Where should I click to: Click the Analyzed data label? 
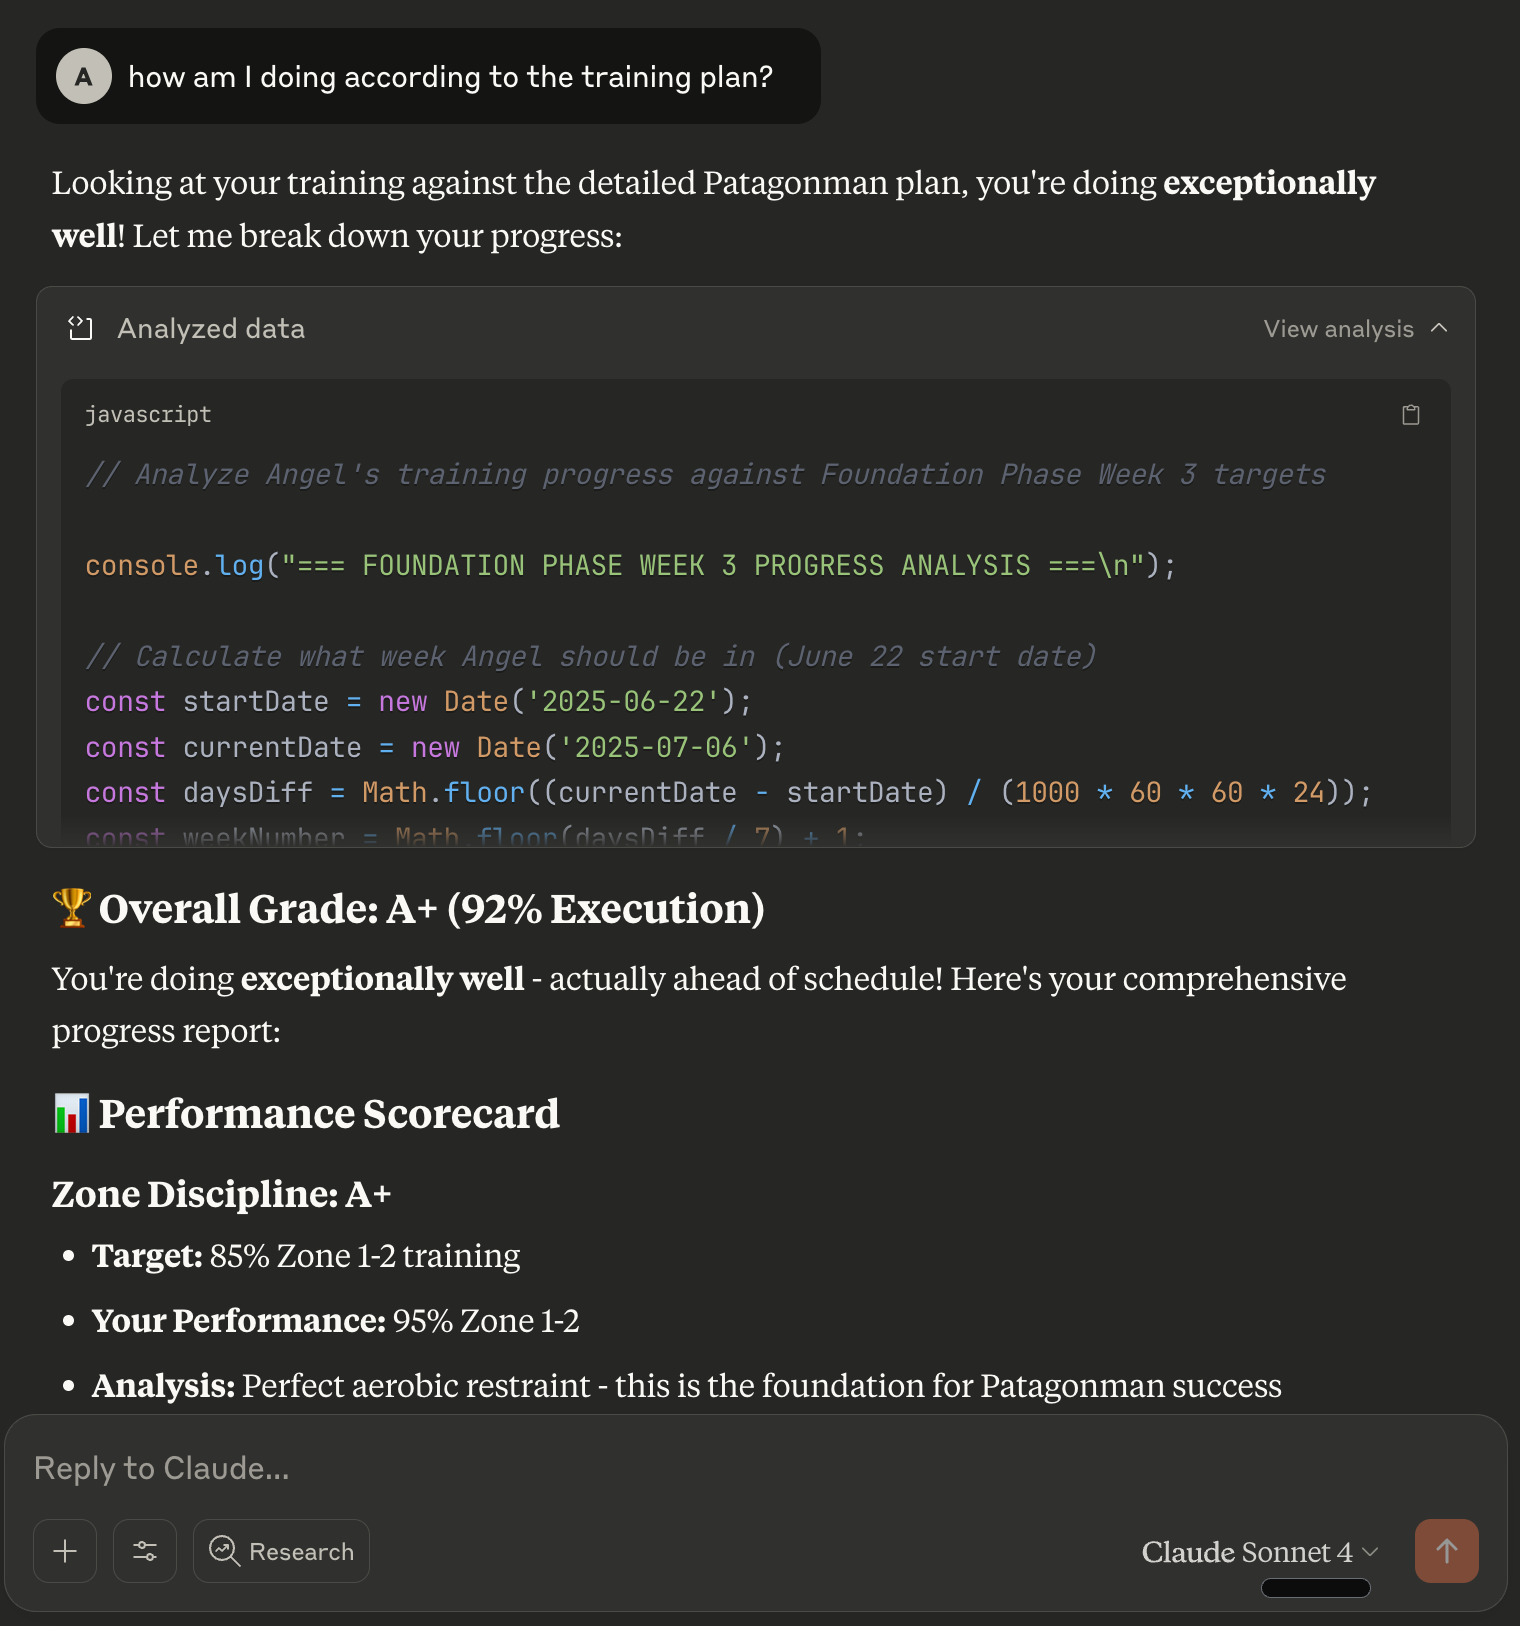pyautogui.click(x=211, y=328)
